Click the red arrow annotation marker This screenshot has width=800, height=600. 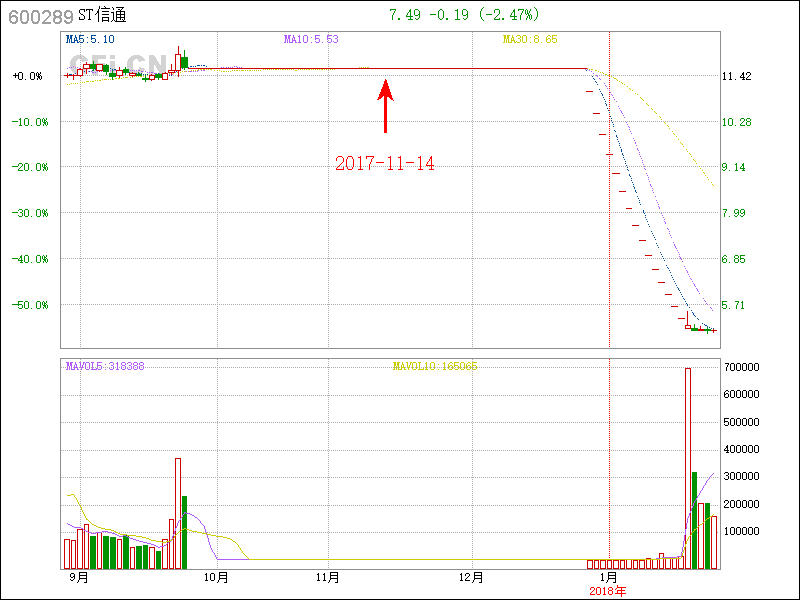(x=385, y=106)
